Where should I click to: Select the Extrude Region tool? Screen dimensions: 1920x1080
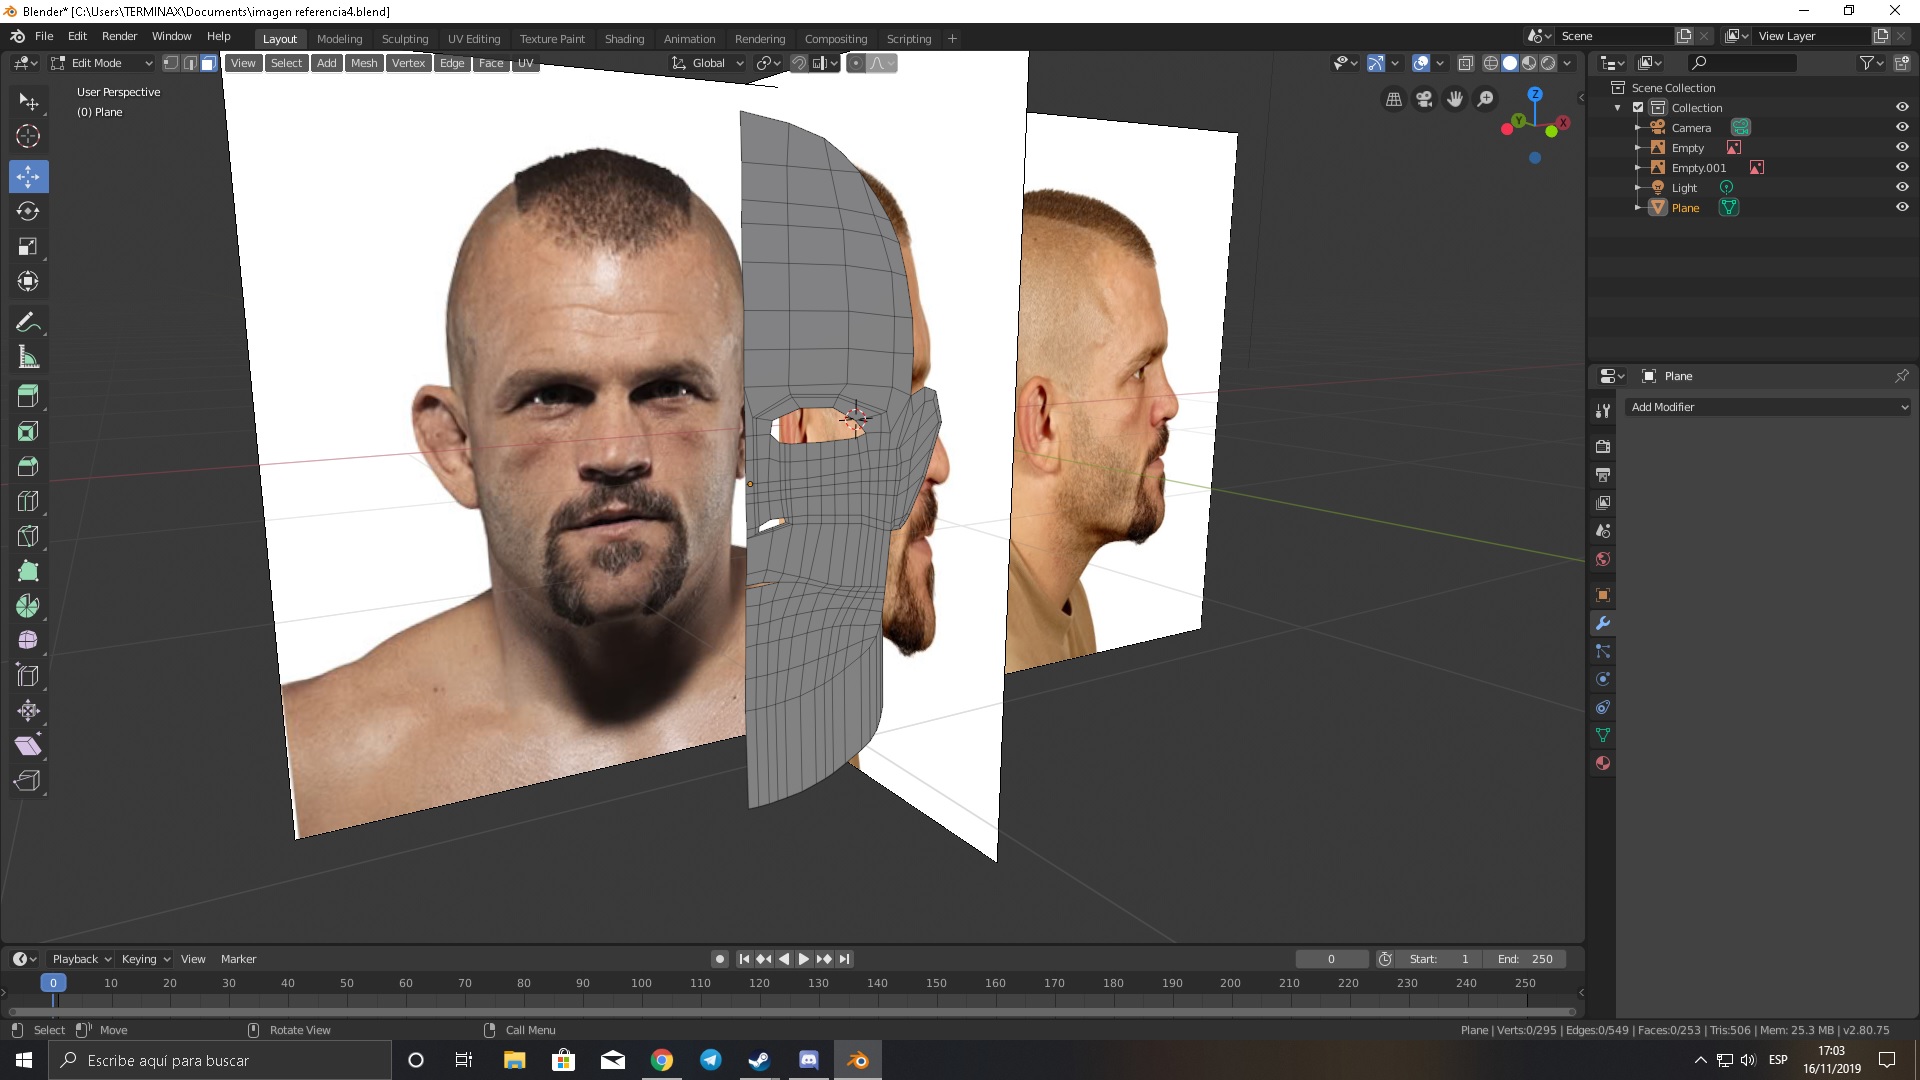coord(28,396)
